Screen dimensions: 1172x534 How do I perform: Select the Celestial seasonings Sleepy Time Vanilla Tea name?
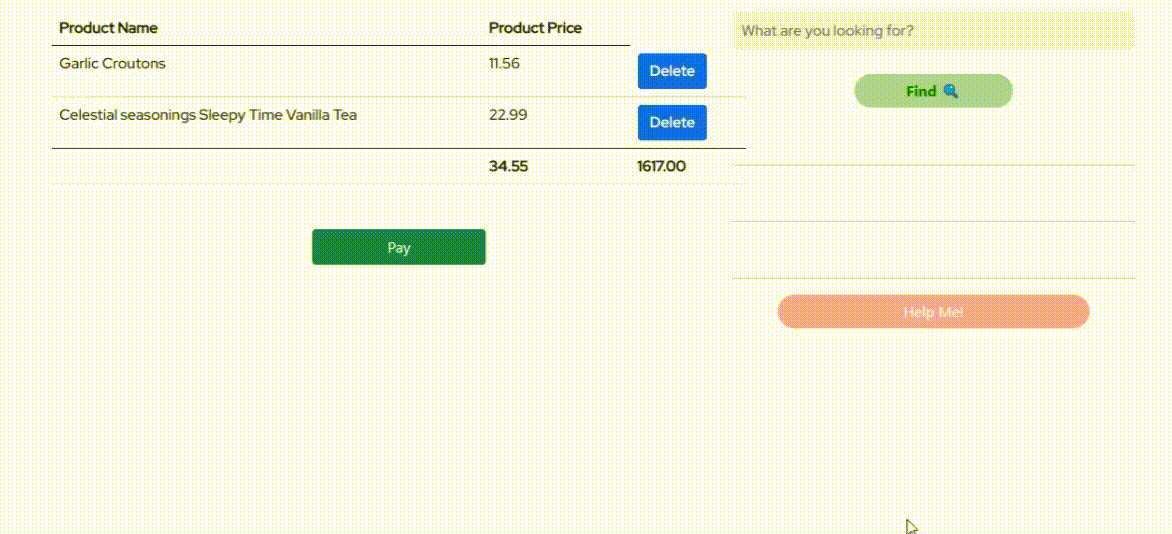tap(208, 115)
